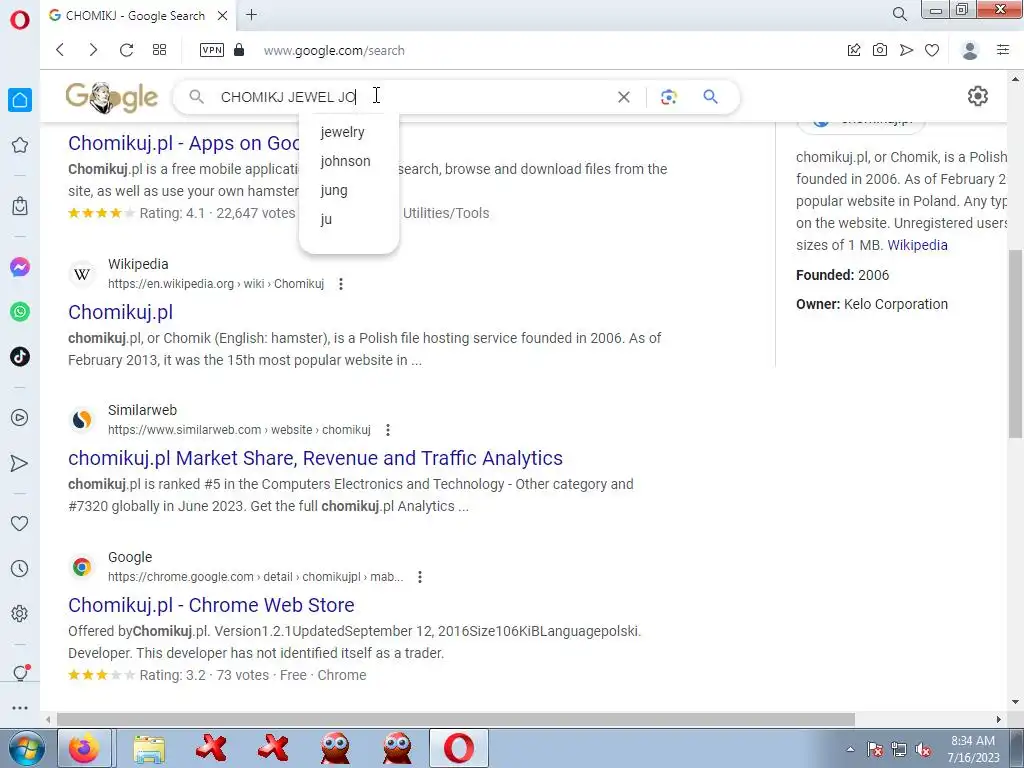
Task: Open the Opera main menu logo
Action: (20, 20)
